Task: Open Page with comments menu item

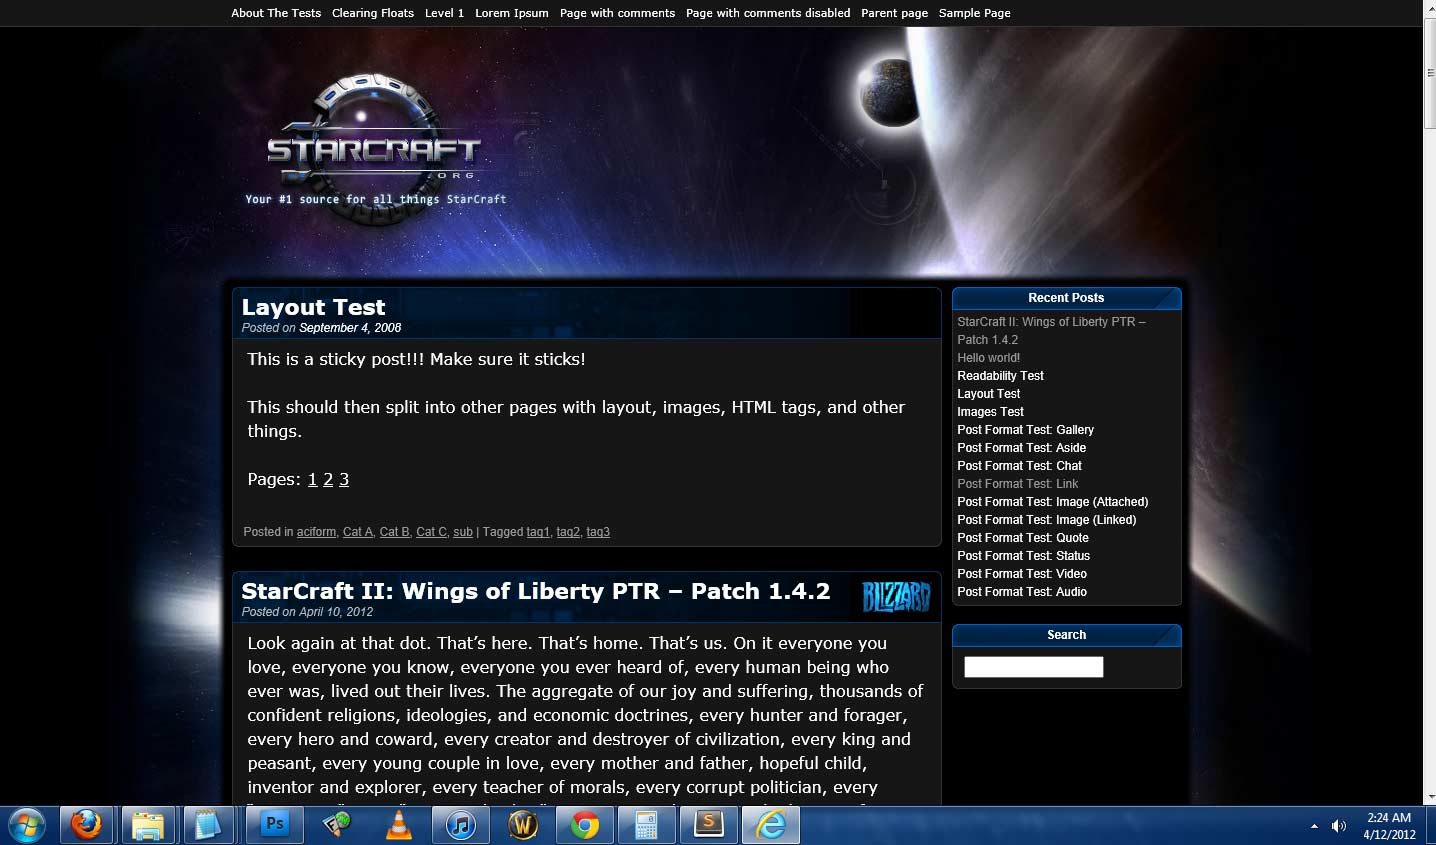Action: (617, 13)
